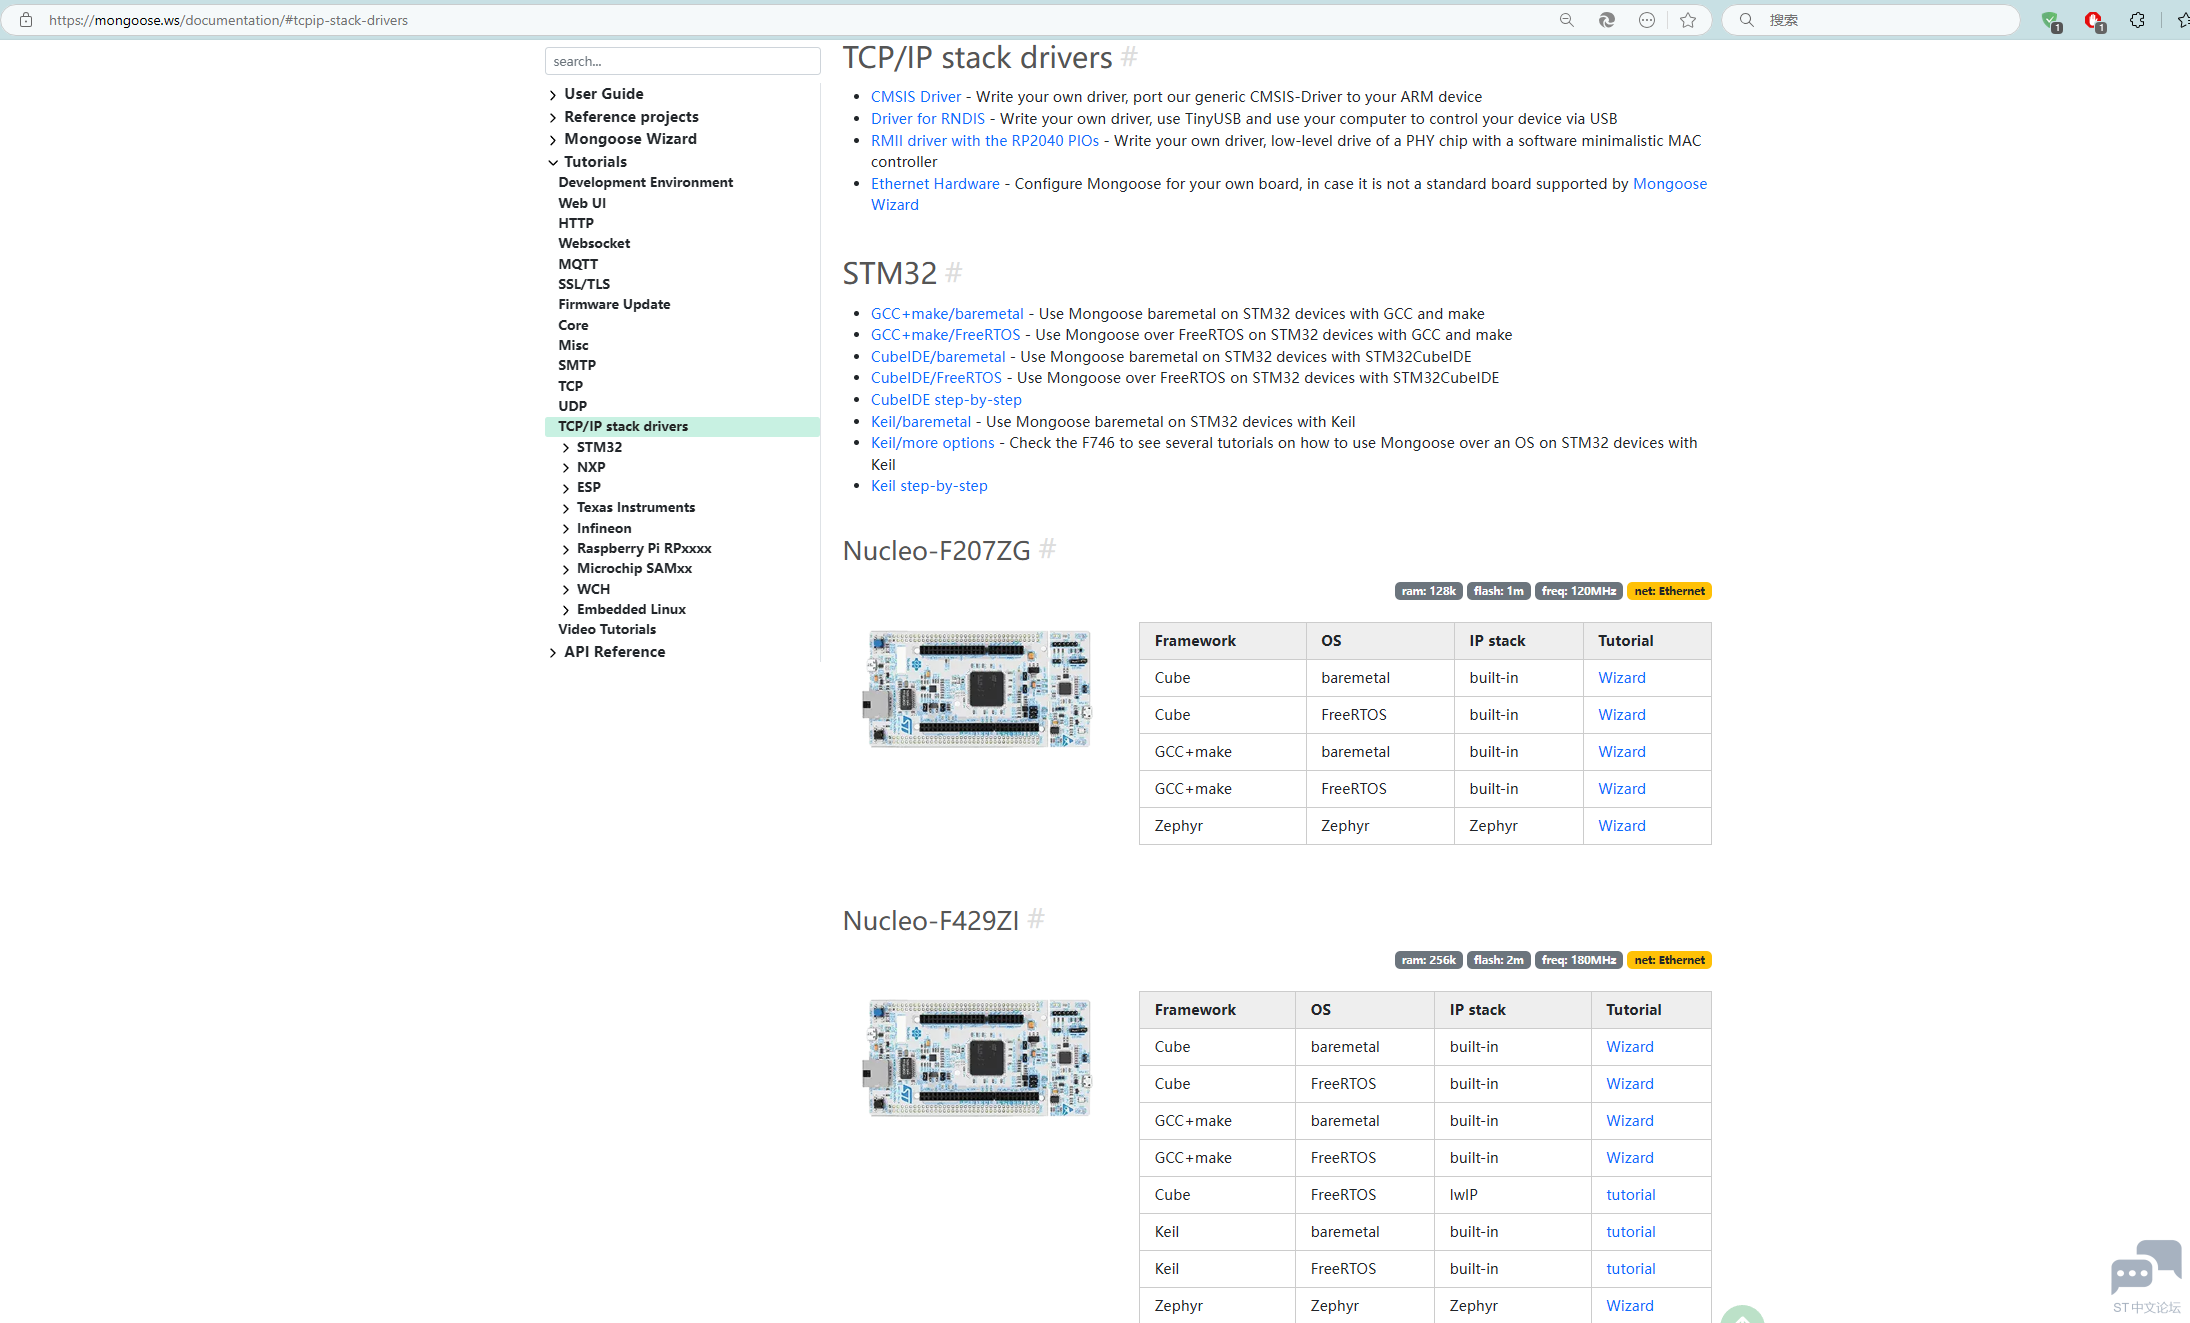The image size is (2190, 1323).
Task: Open tutorial link for F429ZI lwIP row
Action: [1631, 1195]
